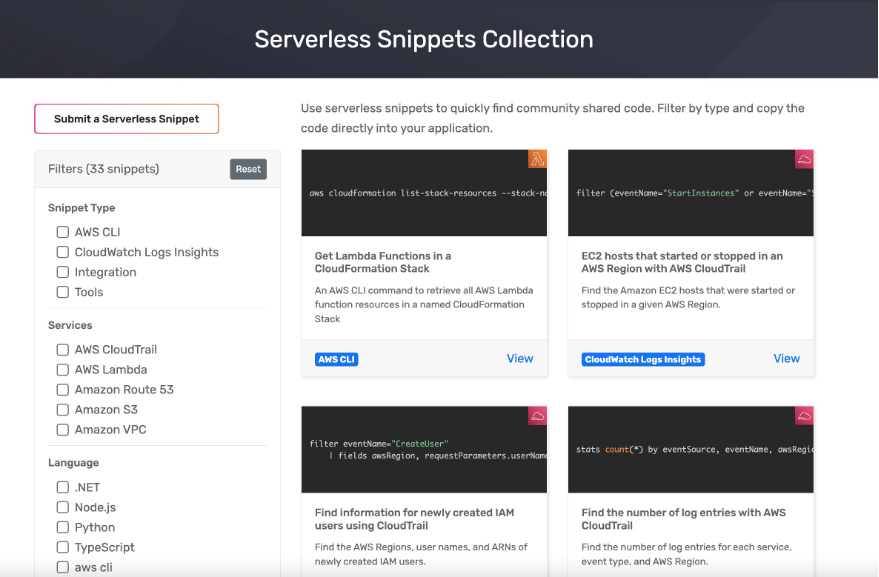This screenshot has width=879, height=577.
Task: Open the stats count code preview
Action: tap(691, 450)
